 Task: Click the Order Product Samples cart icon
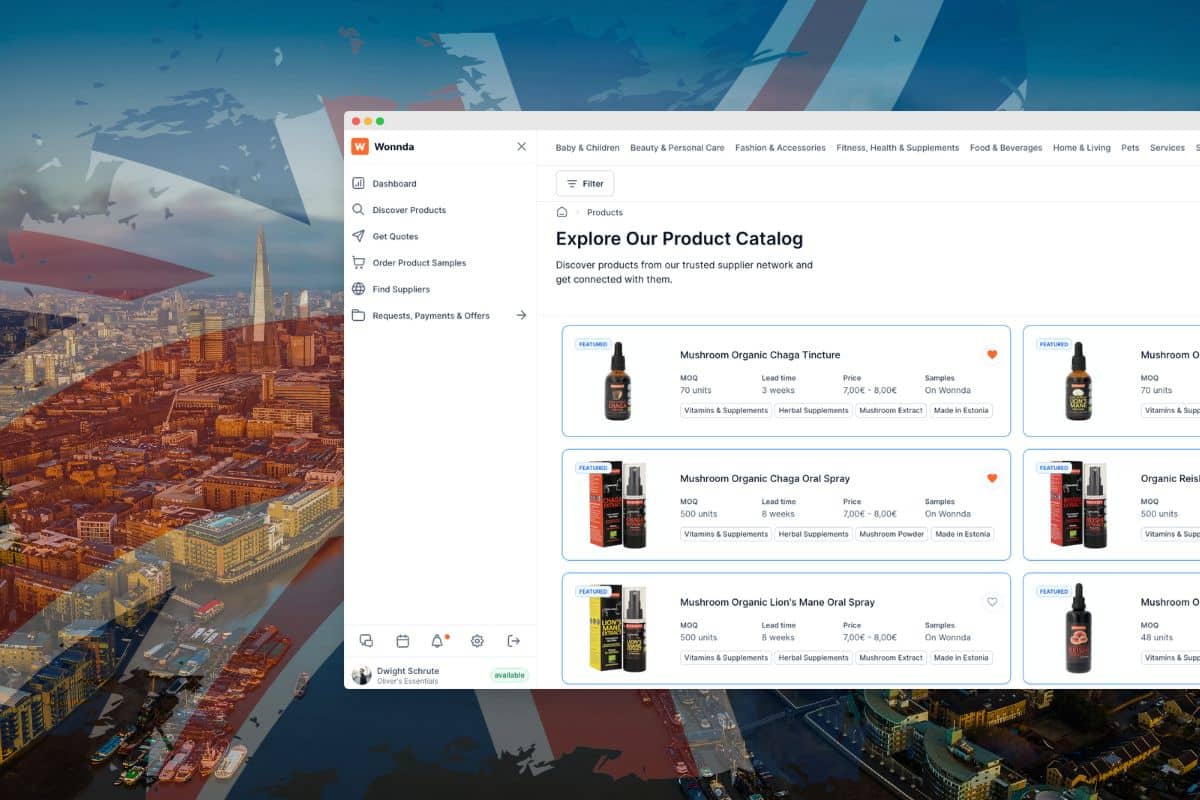358,263
